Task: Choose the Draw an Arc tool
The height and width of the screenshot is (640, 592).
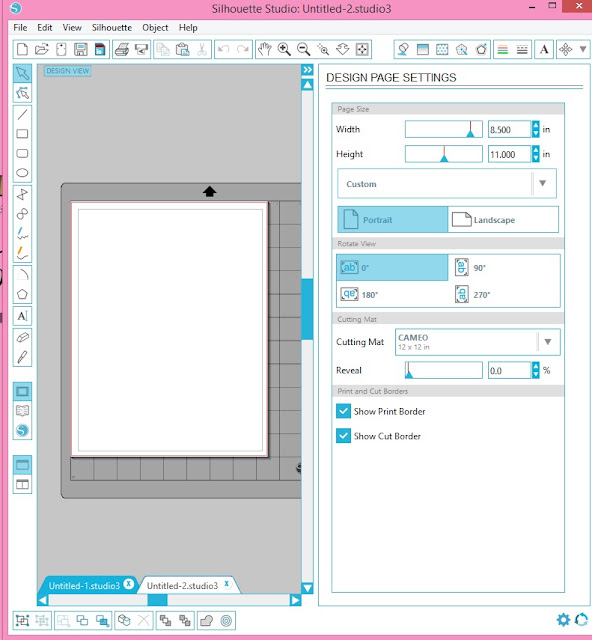Action: (22, 275)
